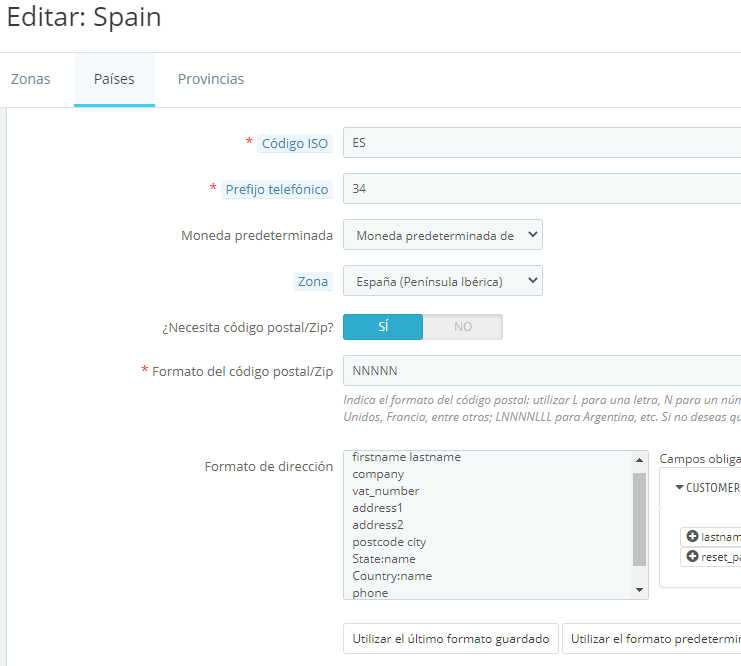Click Utilizar el último formato guardado button
This screenshot has width=741, height=666.
point(451,639)
